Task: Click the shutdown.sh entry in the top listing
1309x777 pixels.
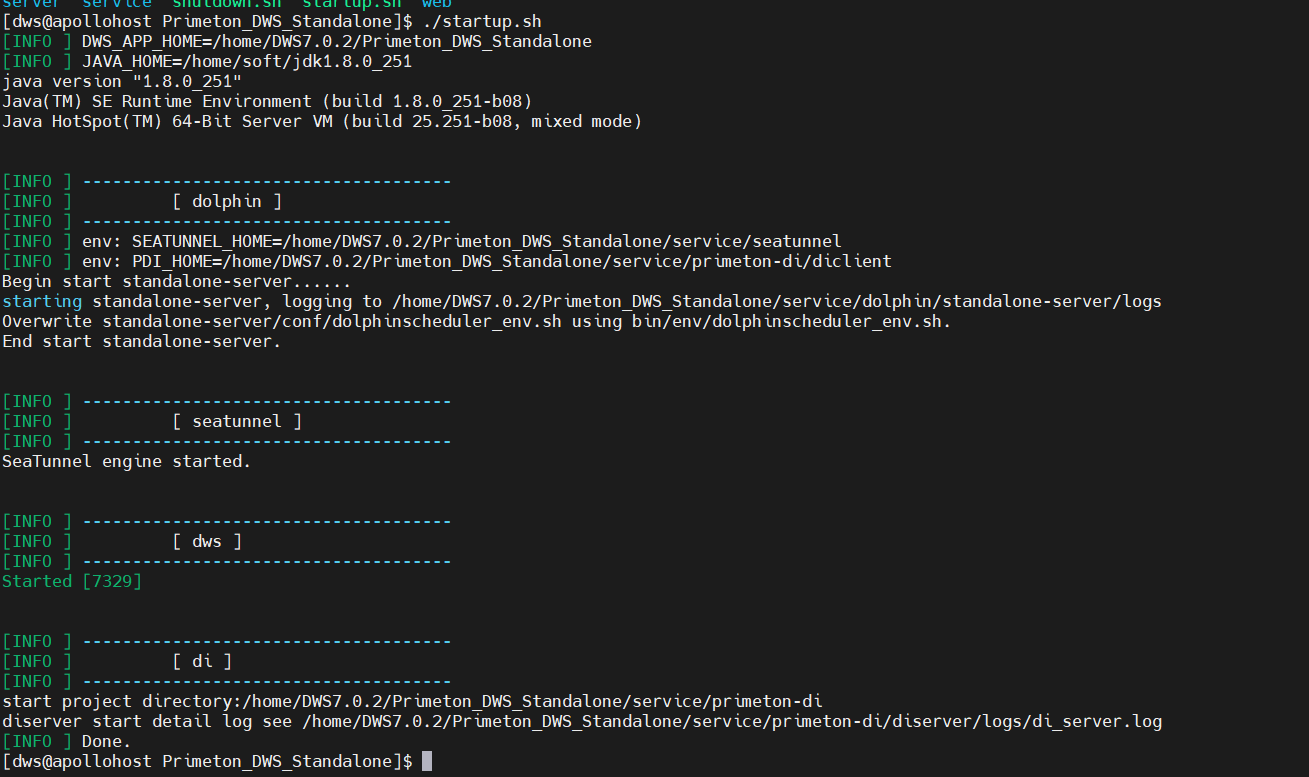Action: tap(226, 4)
